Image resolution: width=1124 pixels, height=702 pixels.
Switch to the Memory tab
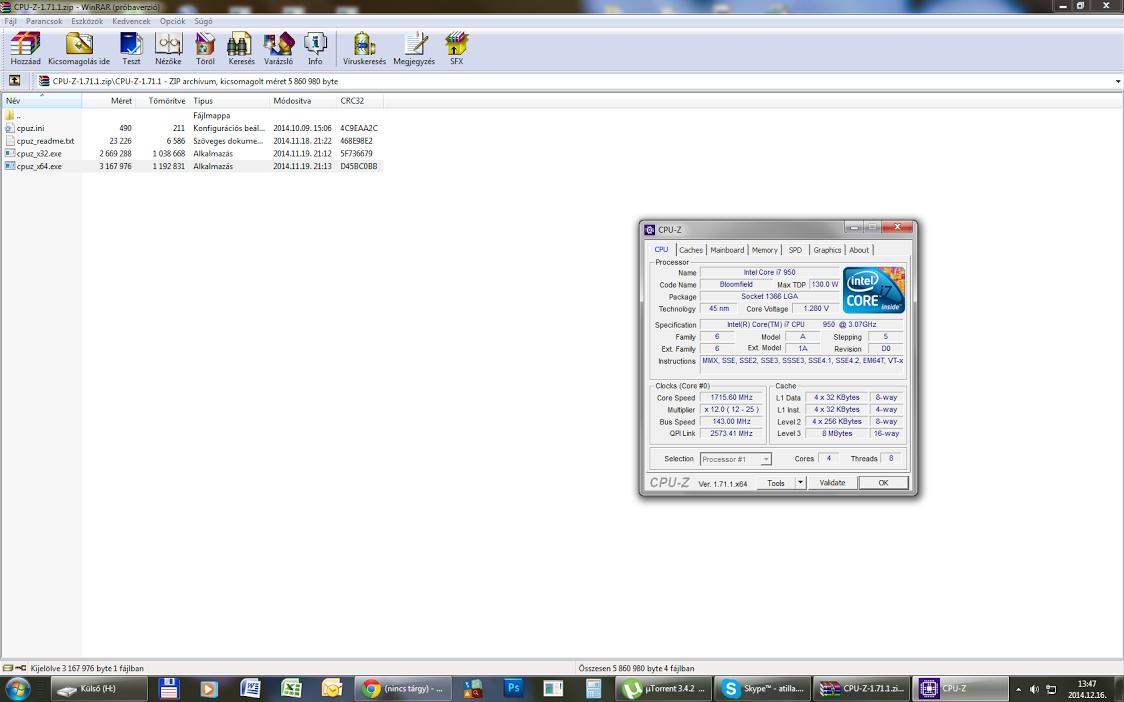coord(764,250)
